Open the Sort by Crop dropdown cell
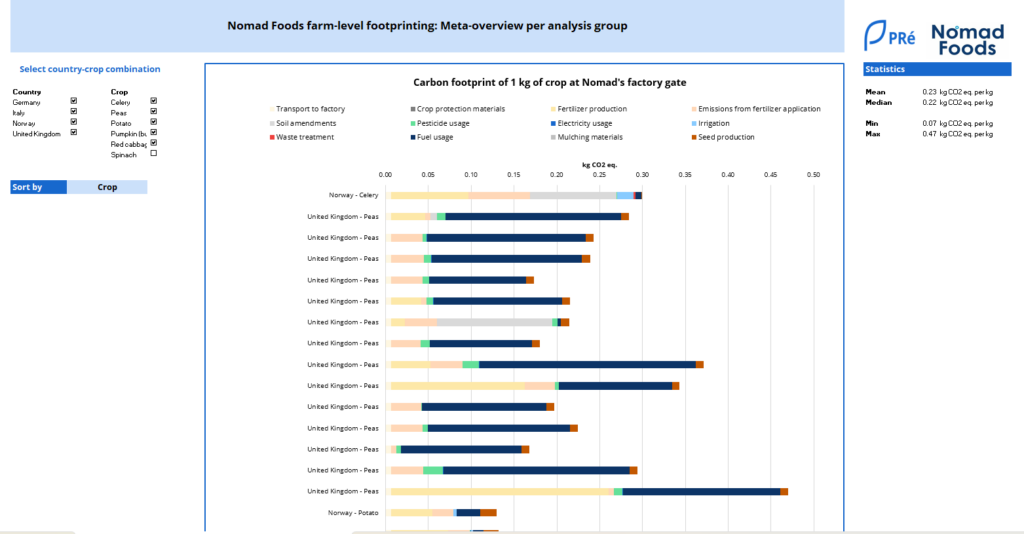This screenshot has height=534, width=1024. pos(107,187)
